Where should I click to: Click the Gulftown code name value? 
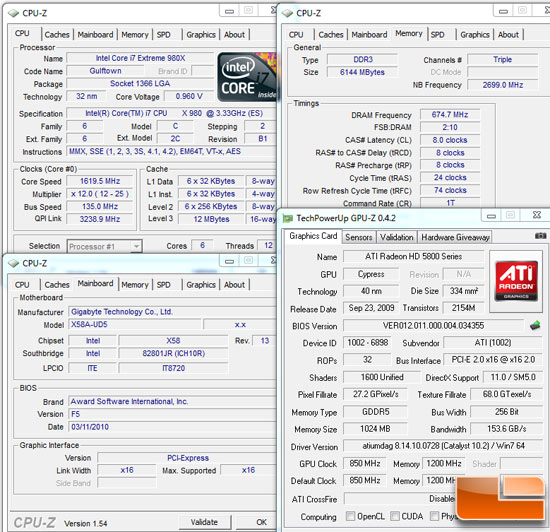point(105,71)
